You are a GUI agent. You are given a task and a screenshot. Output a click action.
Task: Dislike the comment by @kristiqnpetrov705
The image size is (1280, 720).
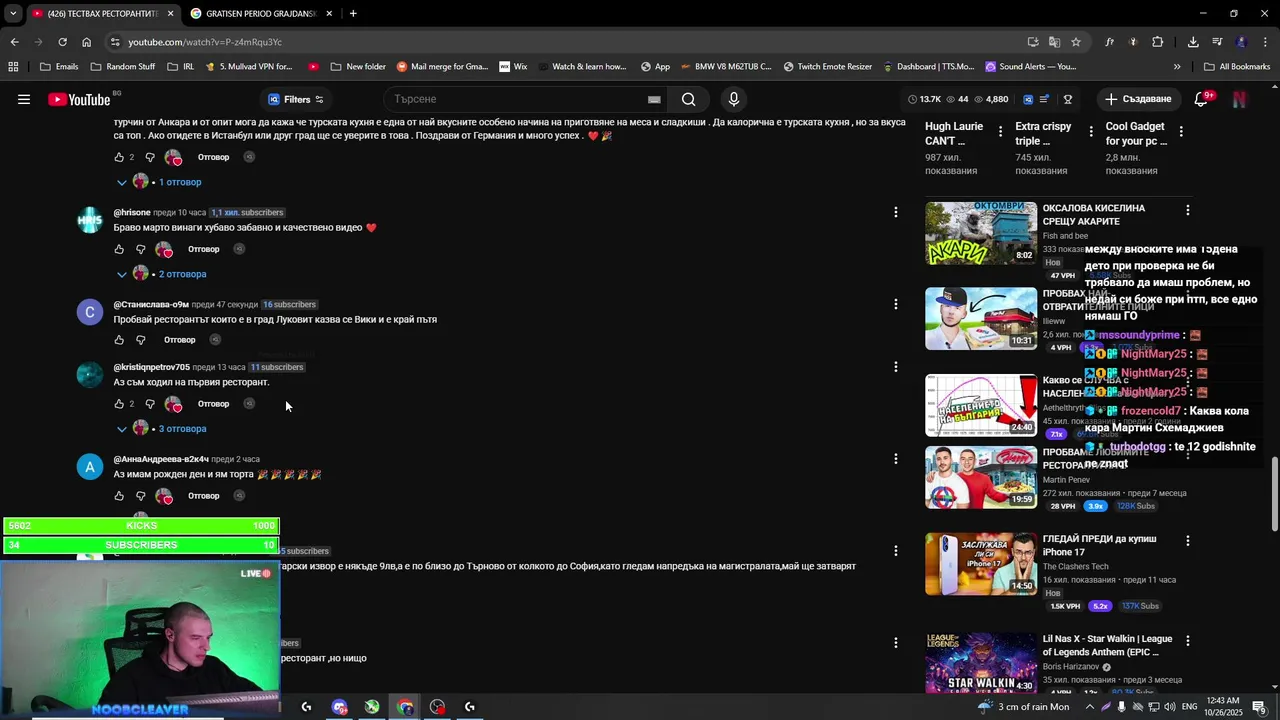coord(150,404)
